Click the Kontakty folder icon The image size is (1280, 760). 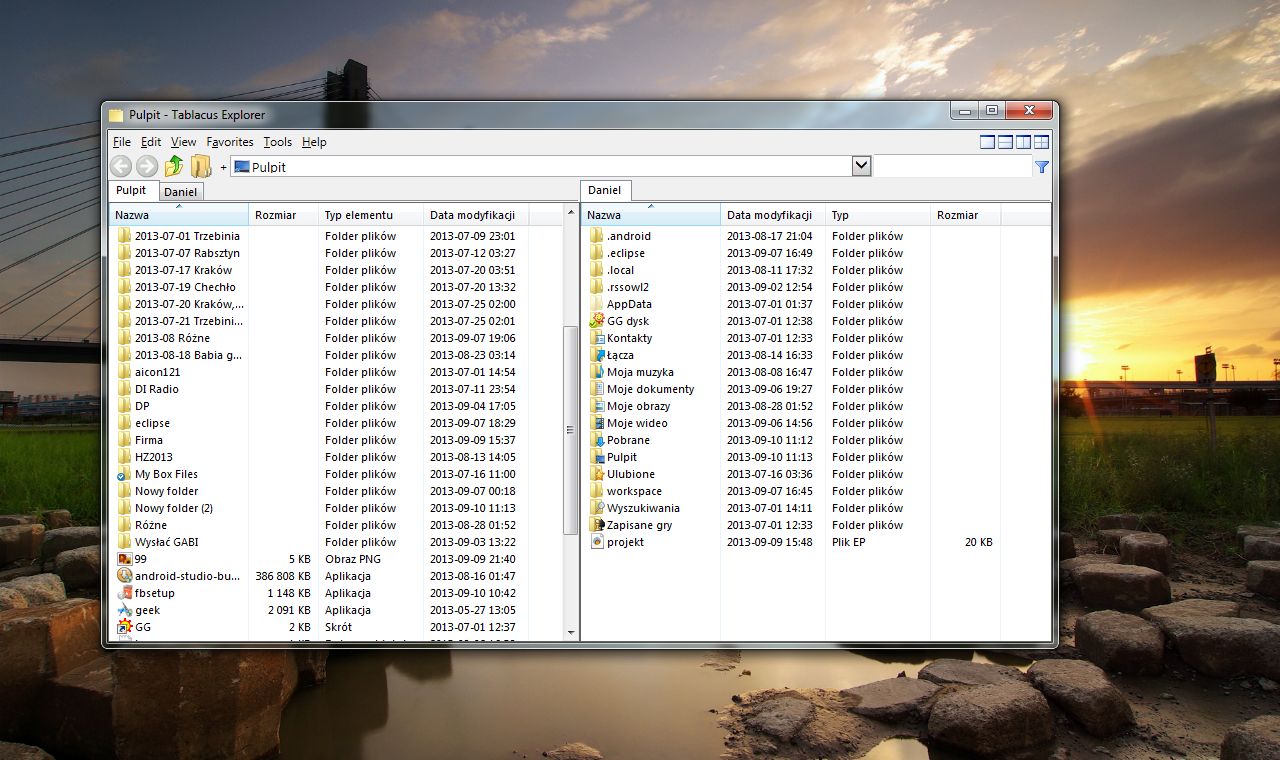click(597, 338)
